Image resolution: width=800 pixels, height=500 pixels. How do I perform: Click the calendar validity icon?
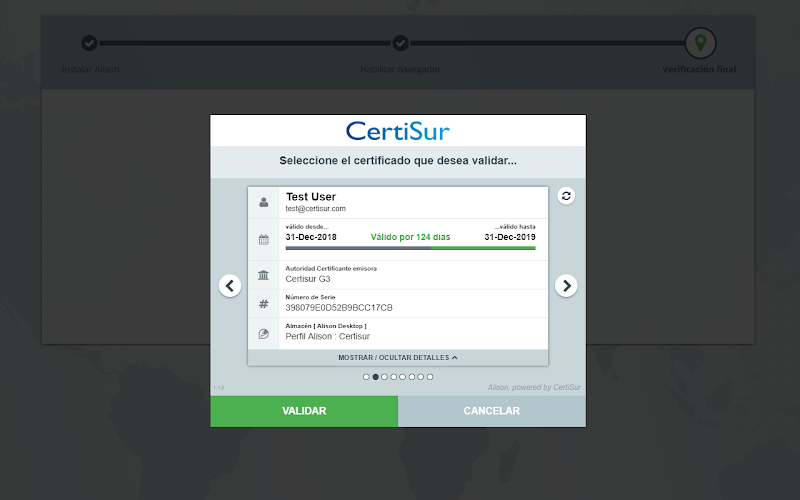pos(263,239)
